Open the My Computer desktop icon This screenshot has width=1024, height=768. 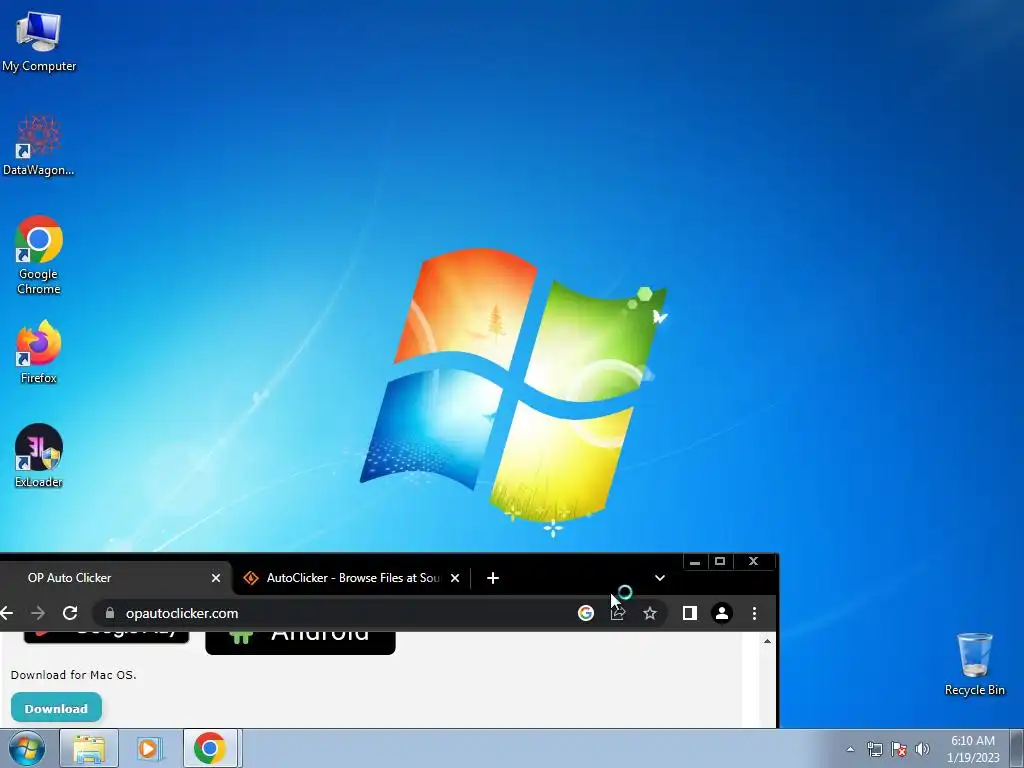[x=39, y=42]
